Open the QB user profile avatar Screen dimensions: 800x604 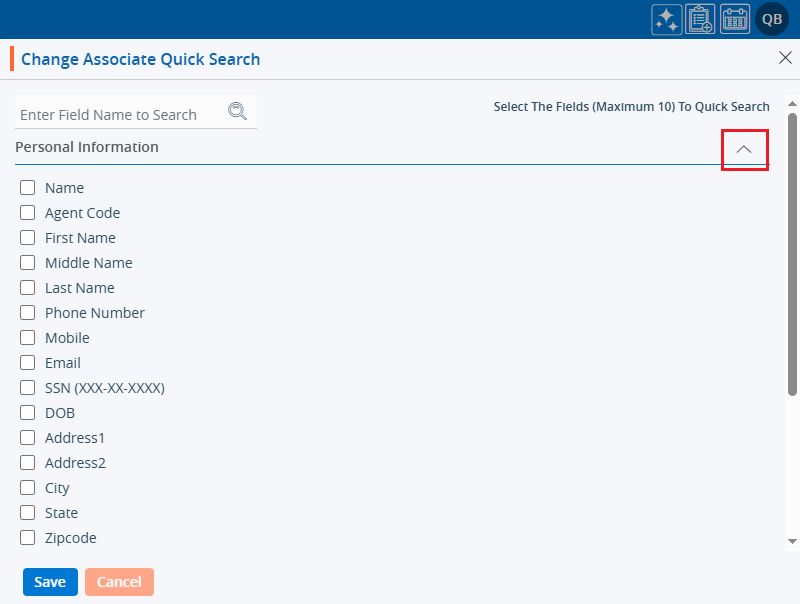coord(772,19)
